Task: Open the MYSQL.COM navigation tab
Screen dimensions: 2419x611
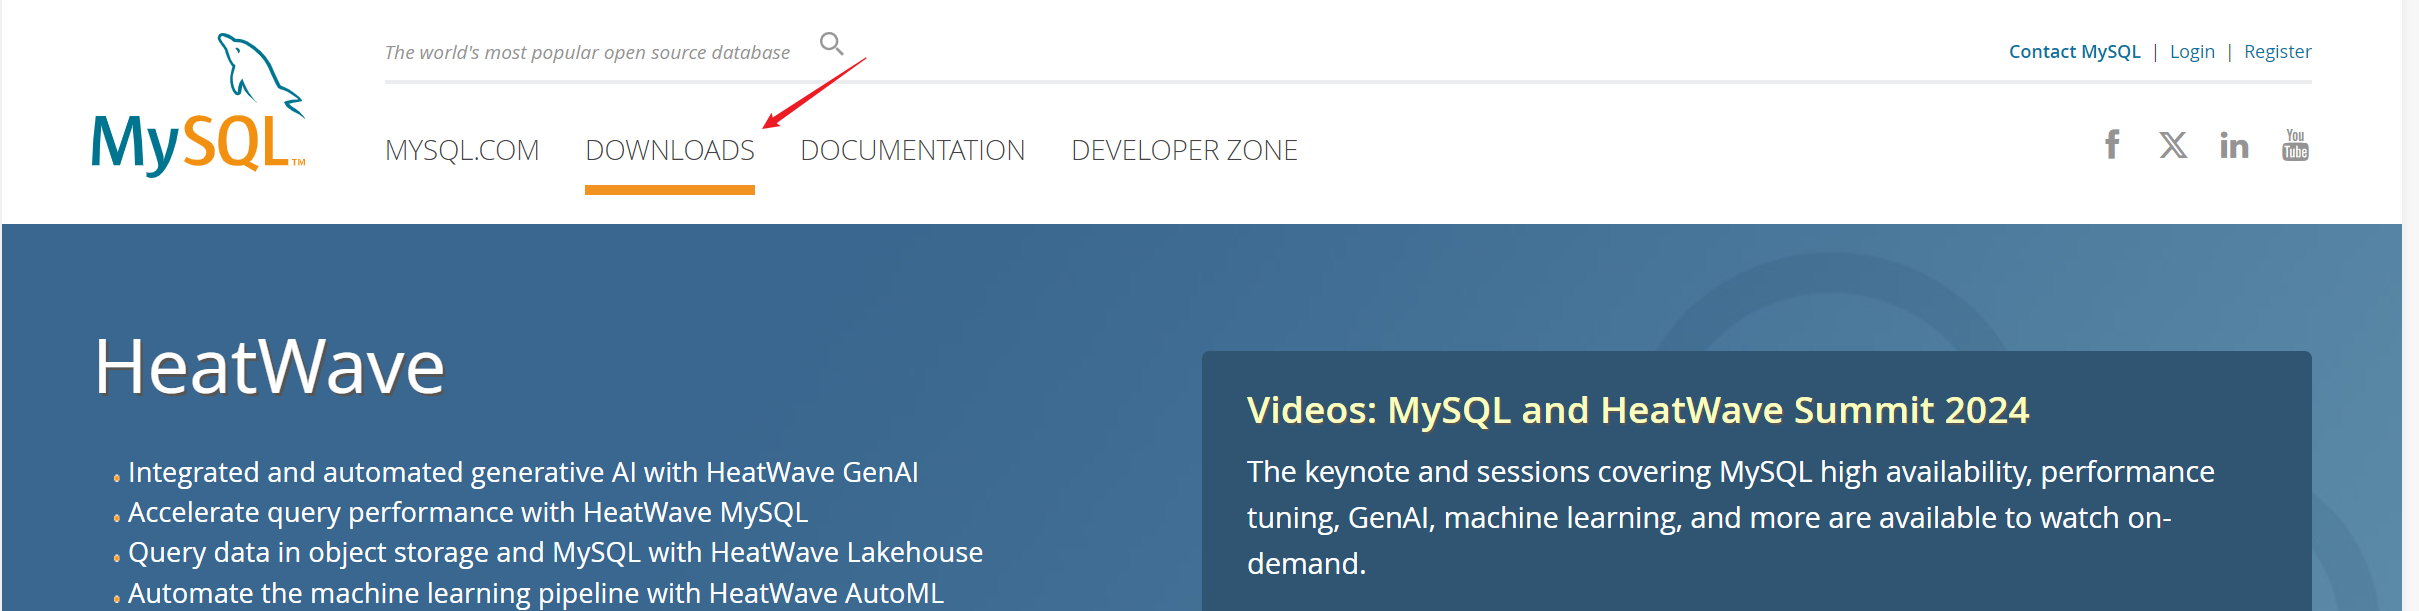Action: tap(462, 150)
